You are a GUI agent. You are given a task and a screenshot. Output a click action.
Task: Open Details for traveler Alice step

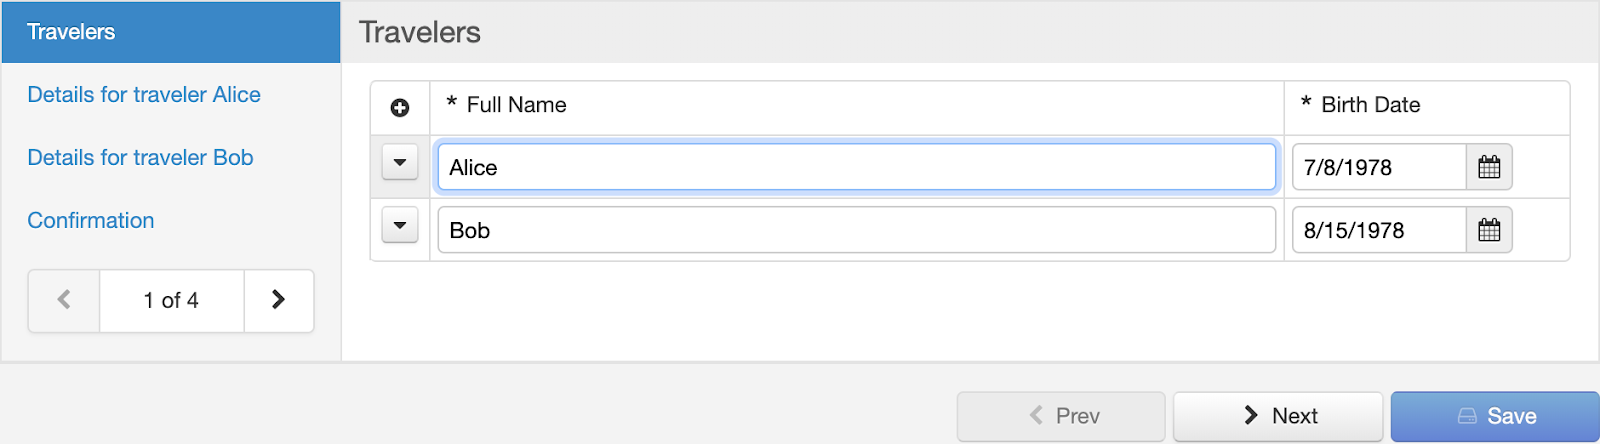[x=144, y=95]
